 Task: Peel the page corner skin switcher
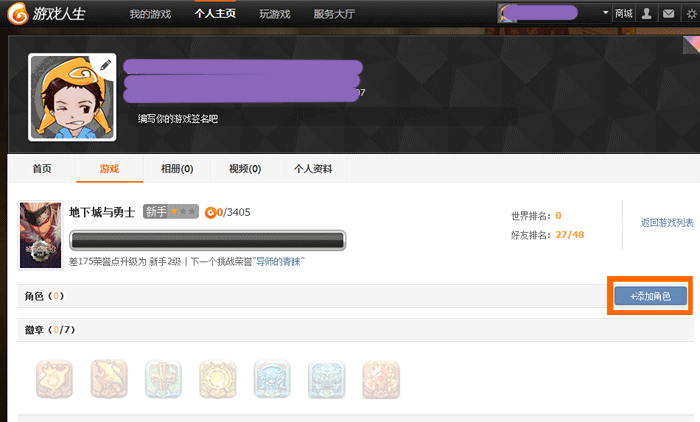click(690, 44)
